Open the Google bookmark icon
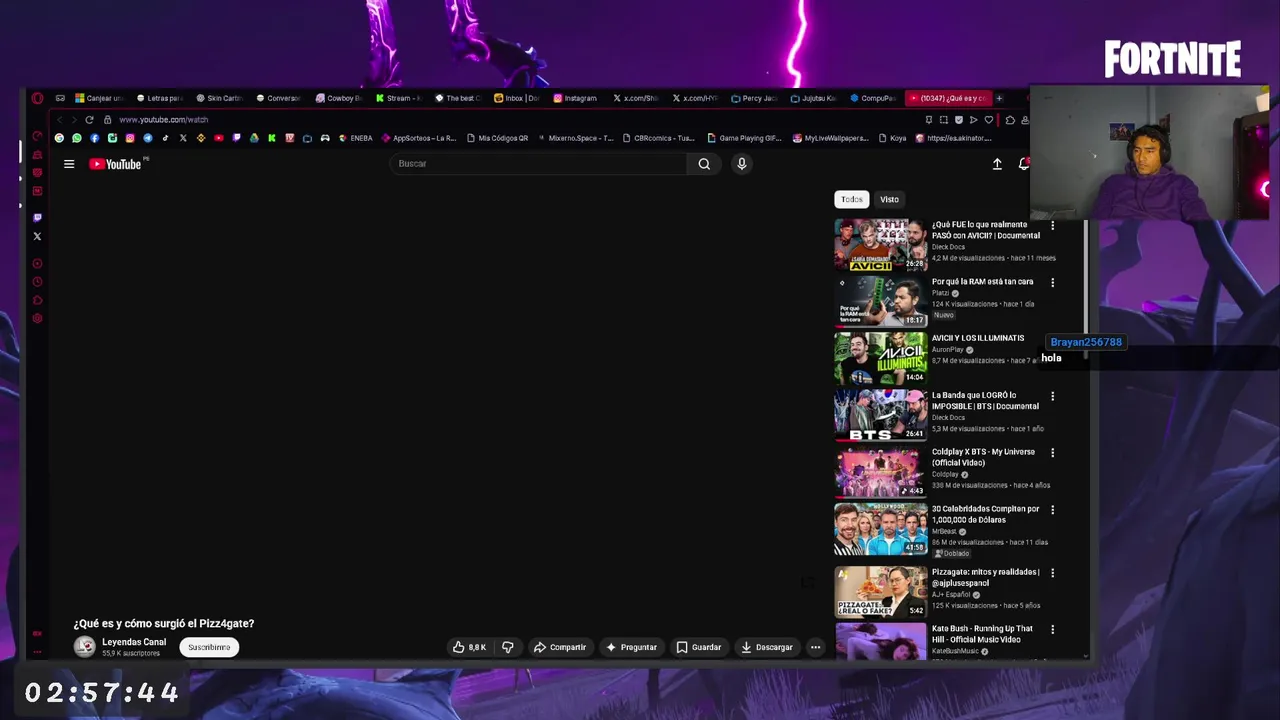The height and width of the screenshot is (720, 1280). pos(59,138)
